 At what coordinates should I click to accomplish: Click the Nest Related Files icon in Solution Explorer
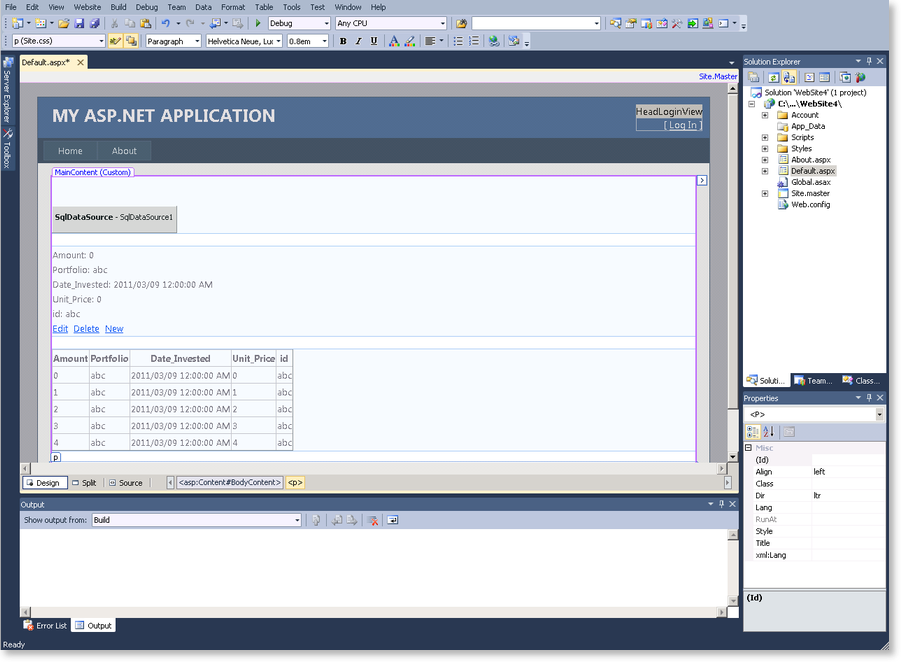click(789, 78)
